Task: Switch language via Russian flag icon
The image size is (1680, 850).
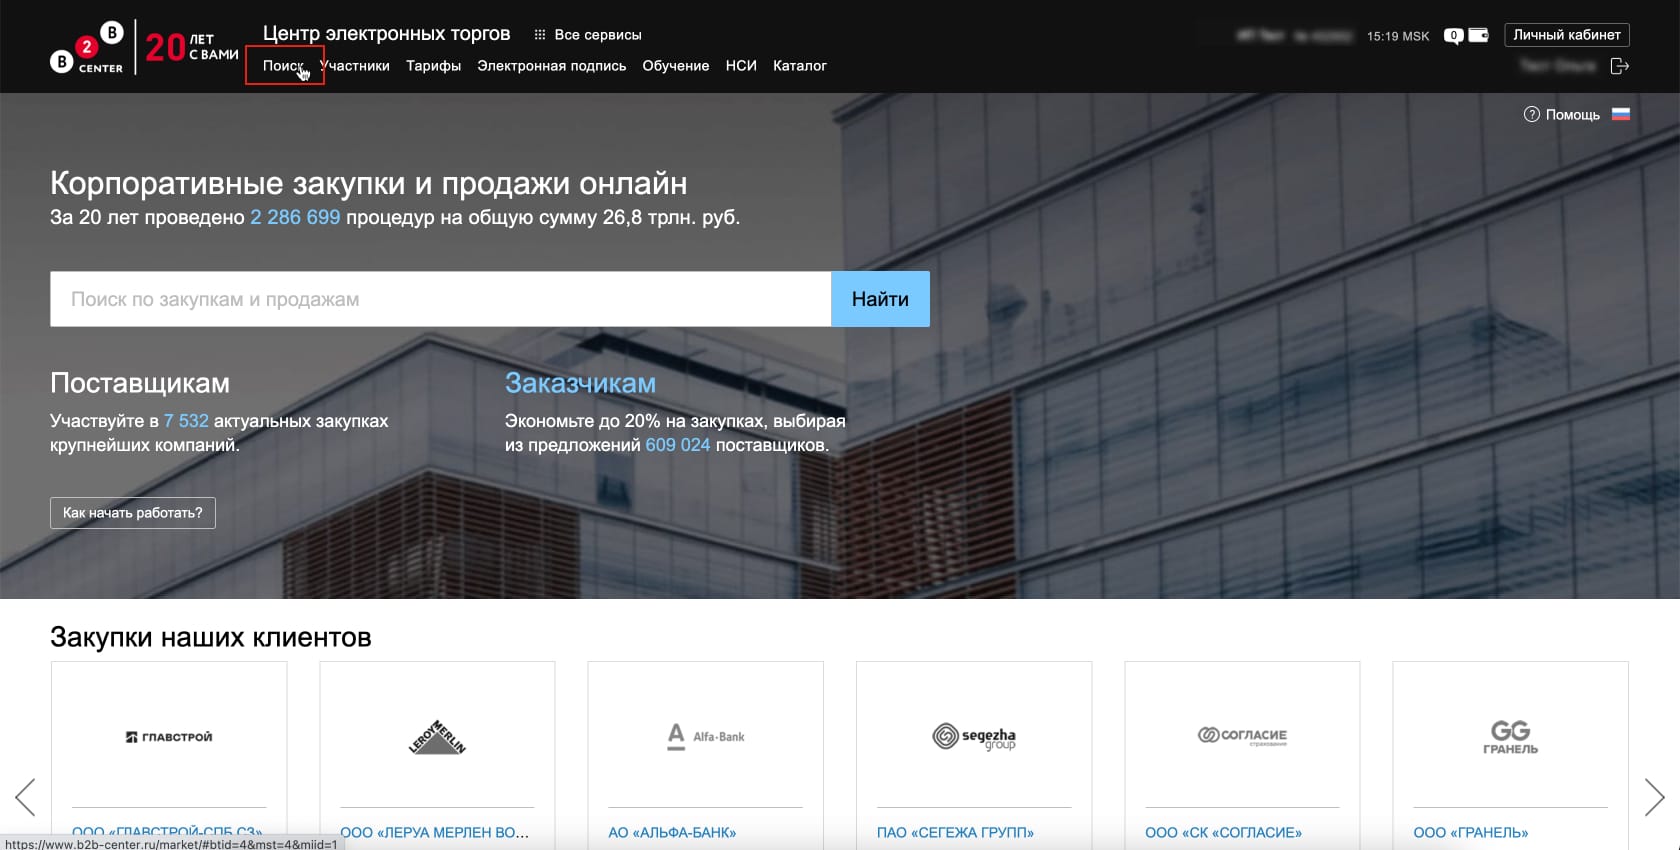Action: (1621, 114)
